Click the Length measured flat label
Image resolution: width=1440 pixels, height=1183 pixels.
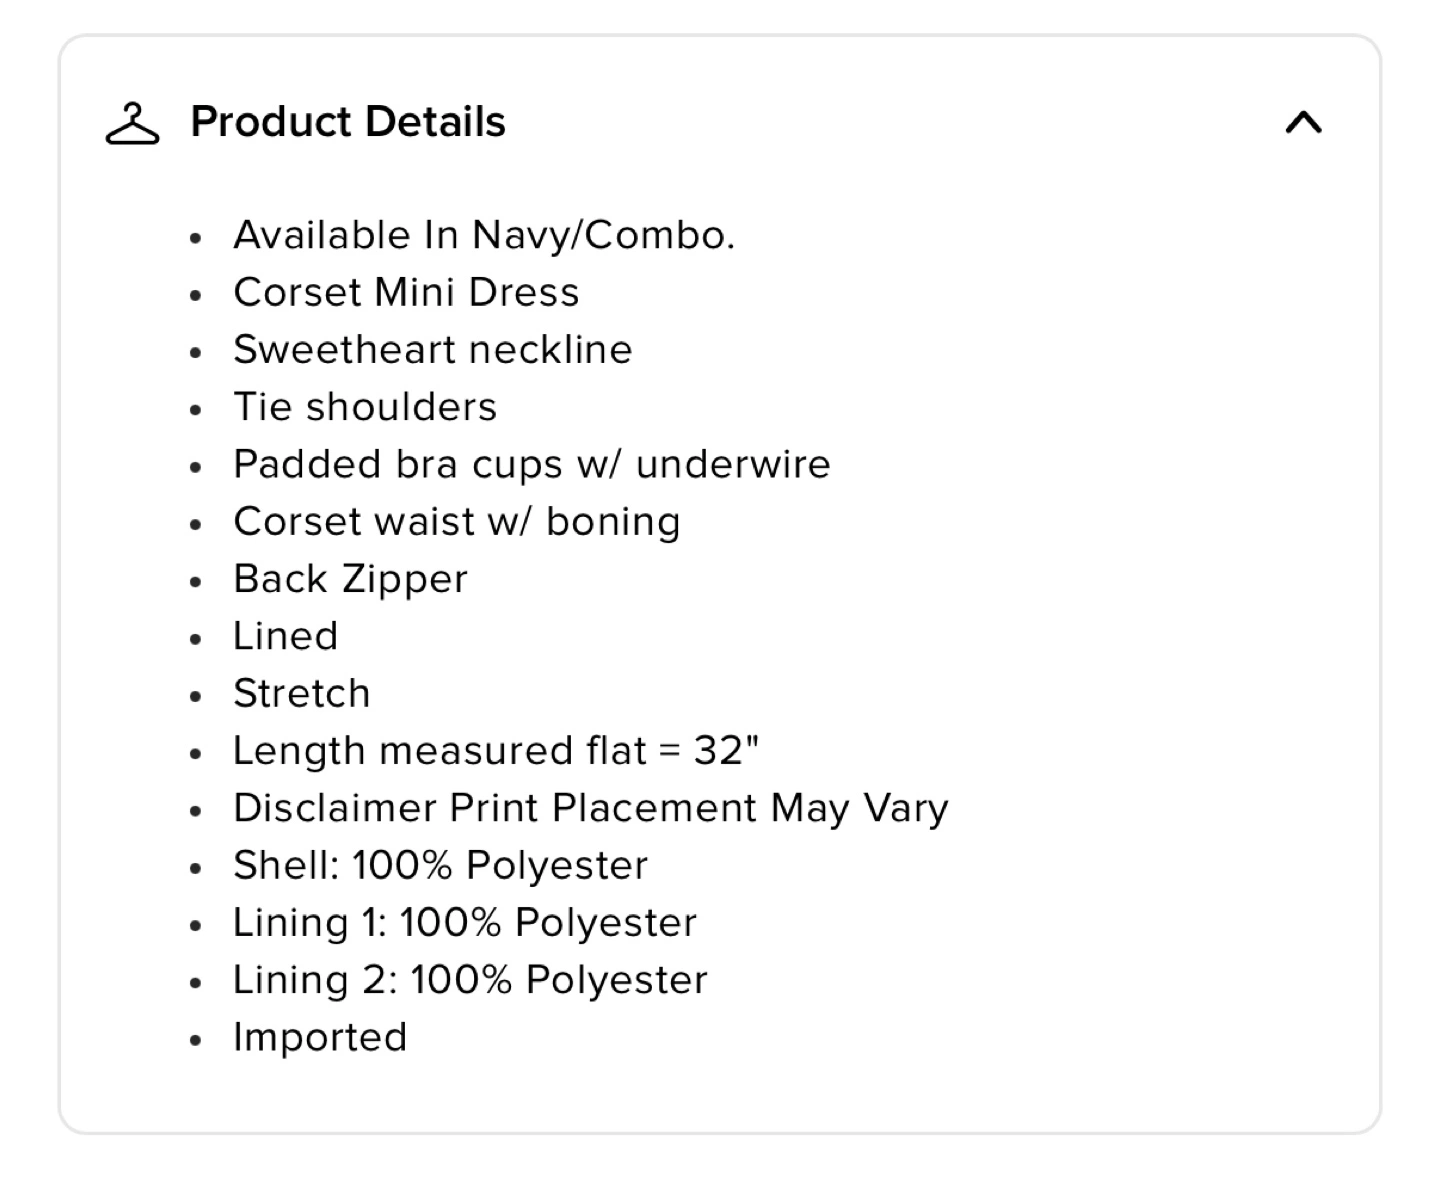(x=440, y=751)
